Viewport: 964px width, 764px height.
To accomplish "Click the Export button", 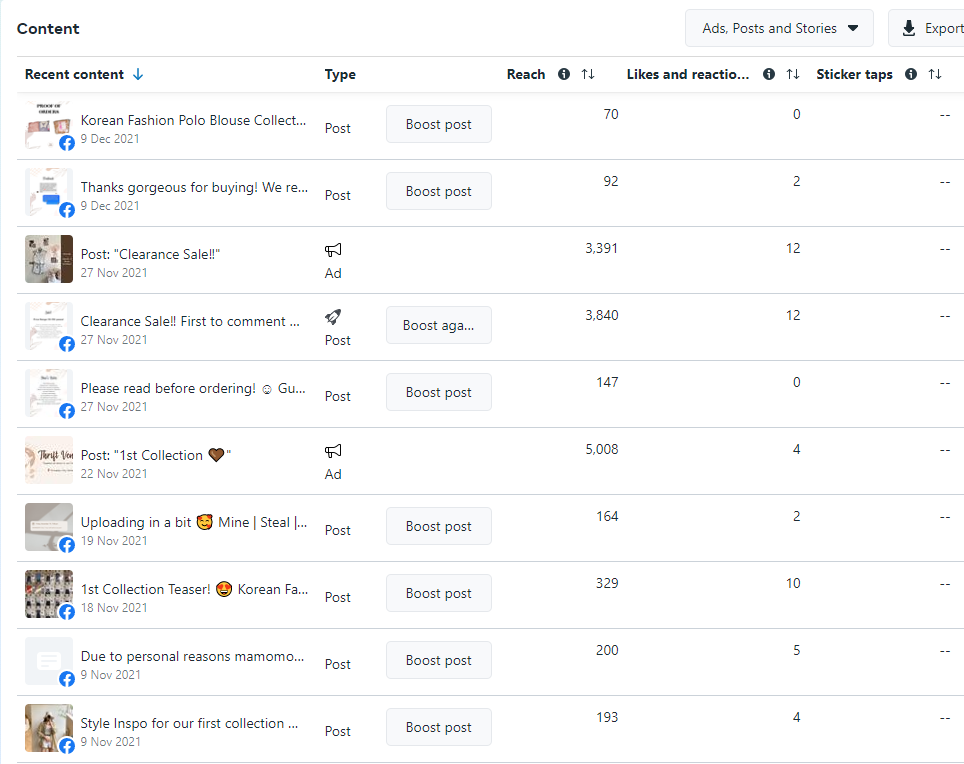I will tap(930, 28).
